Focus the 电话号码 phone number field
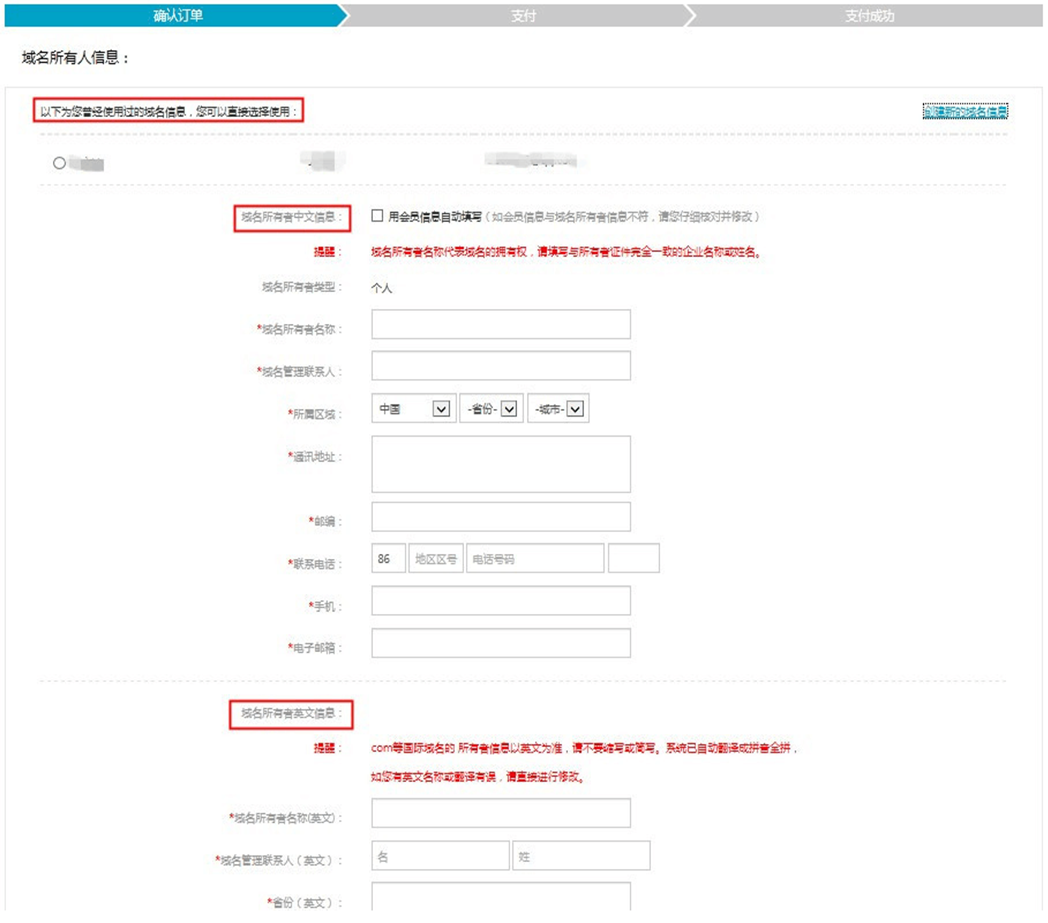The width and height of the screenshot is (1048, 923). click(x=534, y=559)
